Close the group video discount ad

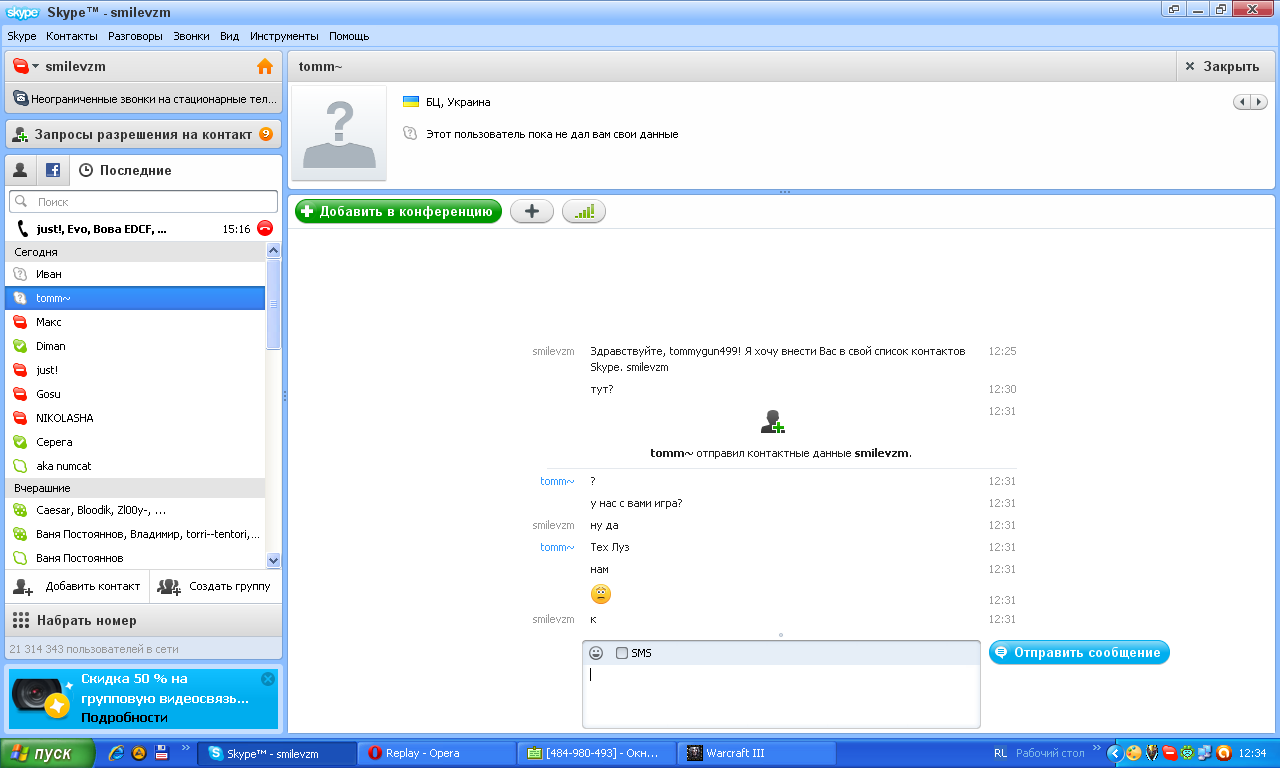(268, 679)
